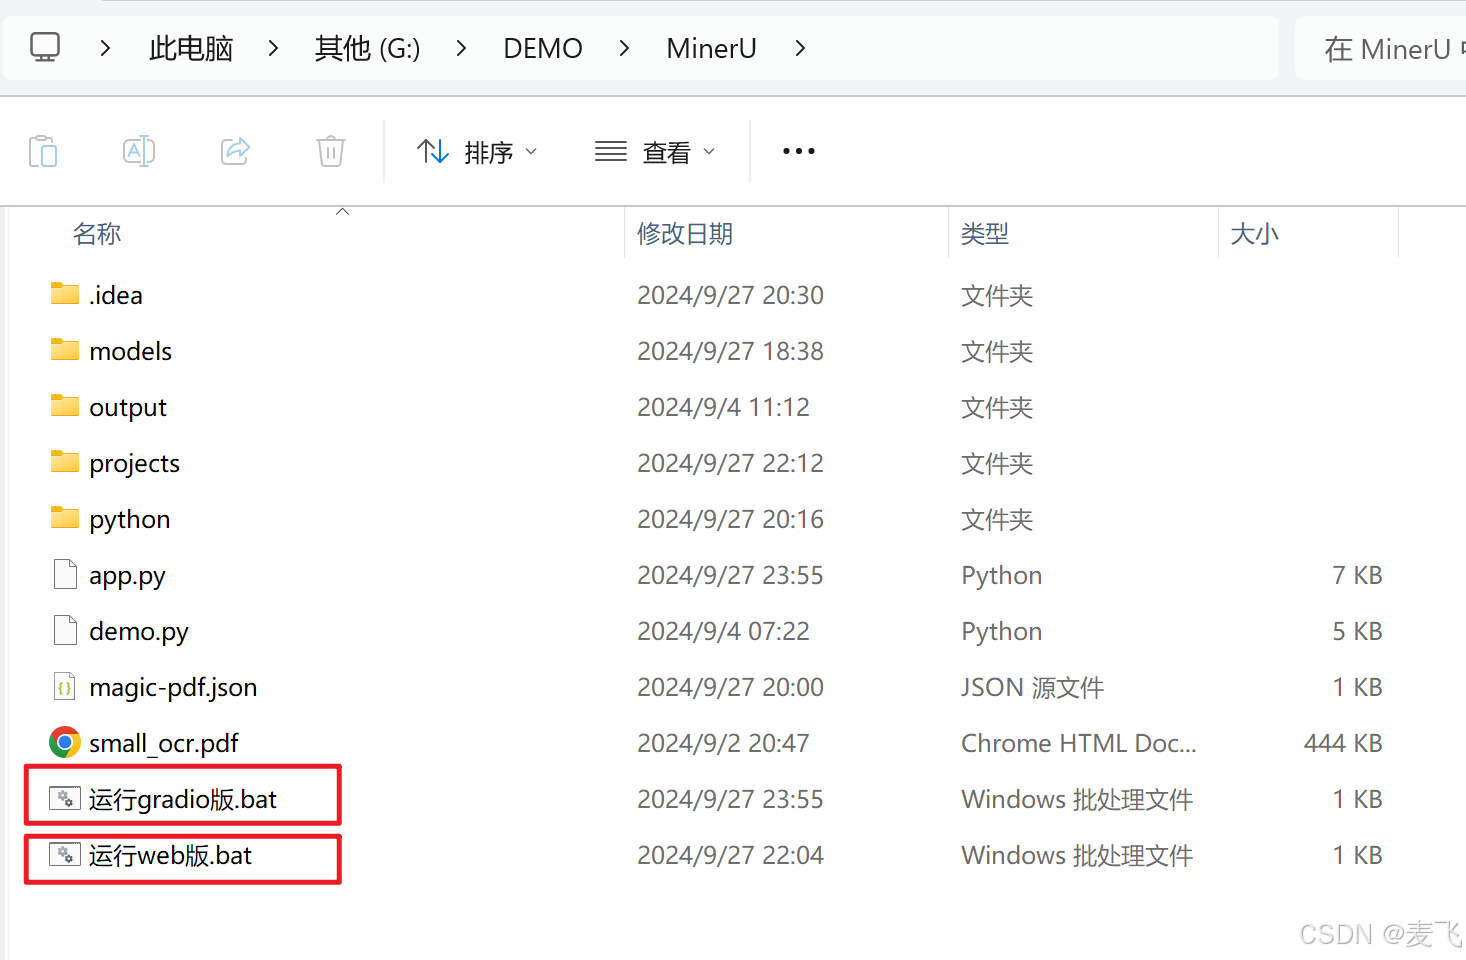1466x960 pixels.
Task: Select the python folder icon
Action: tap(65, 518)
